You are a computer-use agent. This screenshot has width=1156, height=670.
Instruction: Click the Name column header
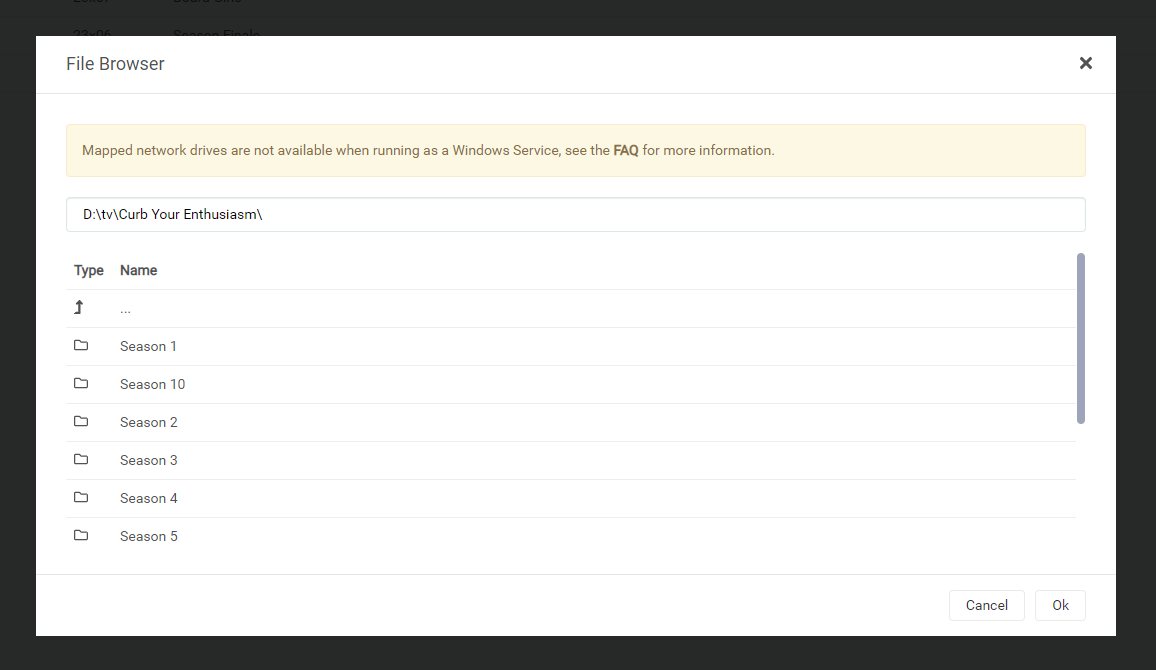[x=139, y=271]
